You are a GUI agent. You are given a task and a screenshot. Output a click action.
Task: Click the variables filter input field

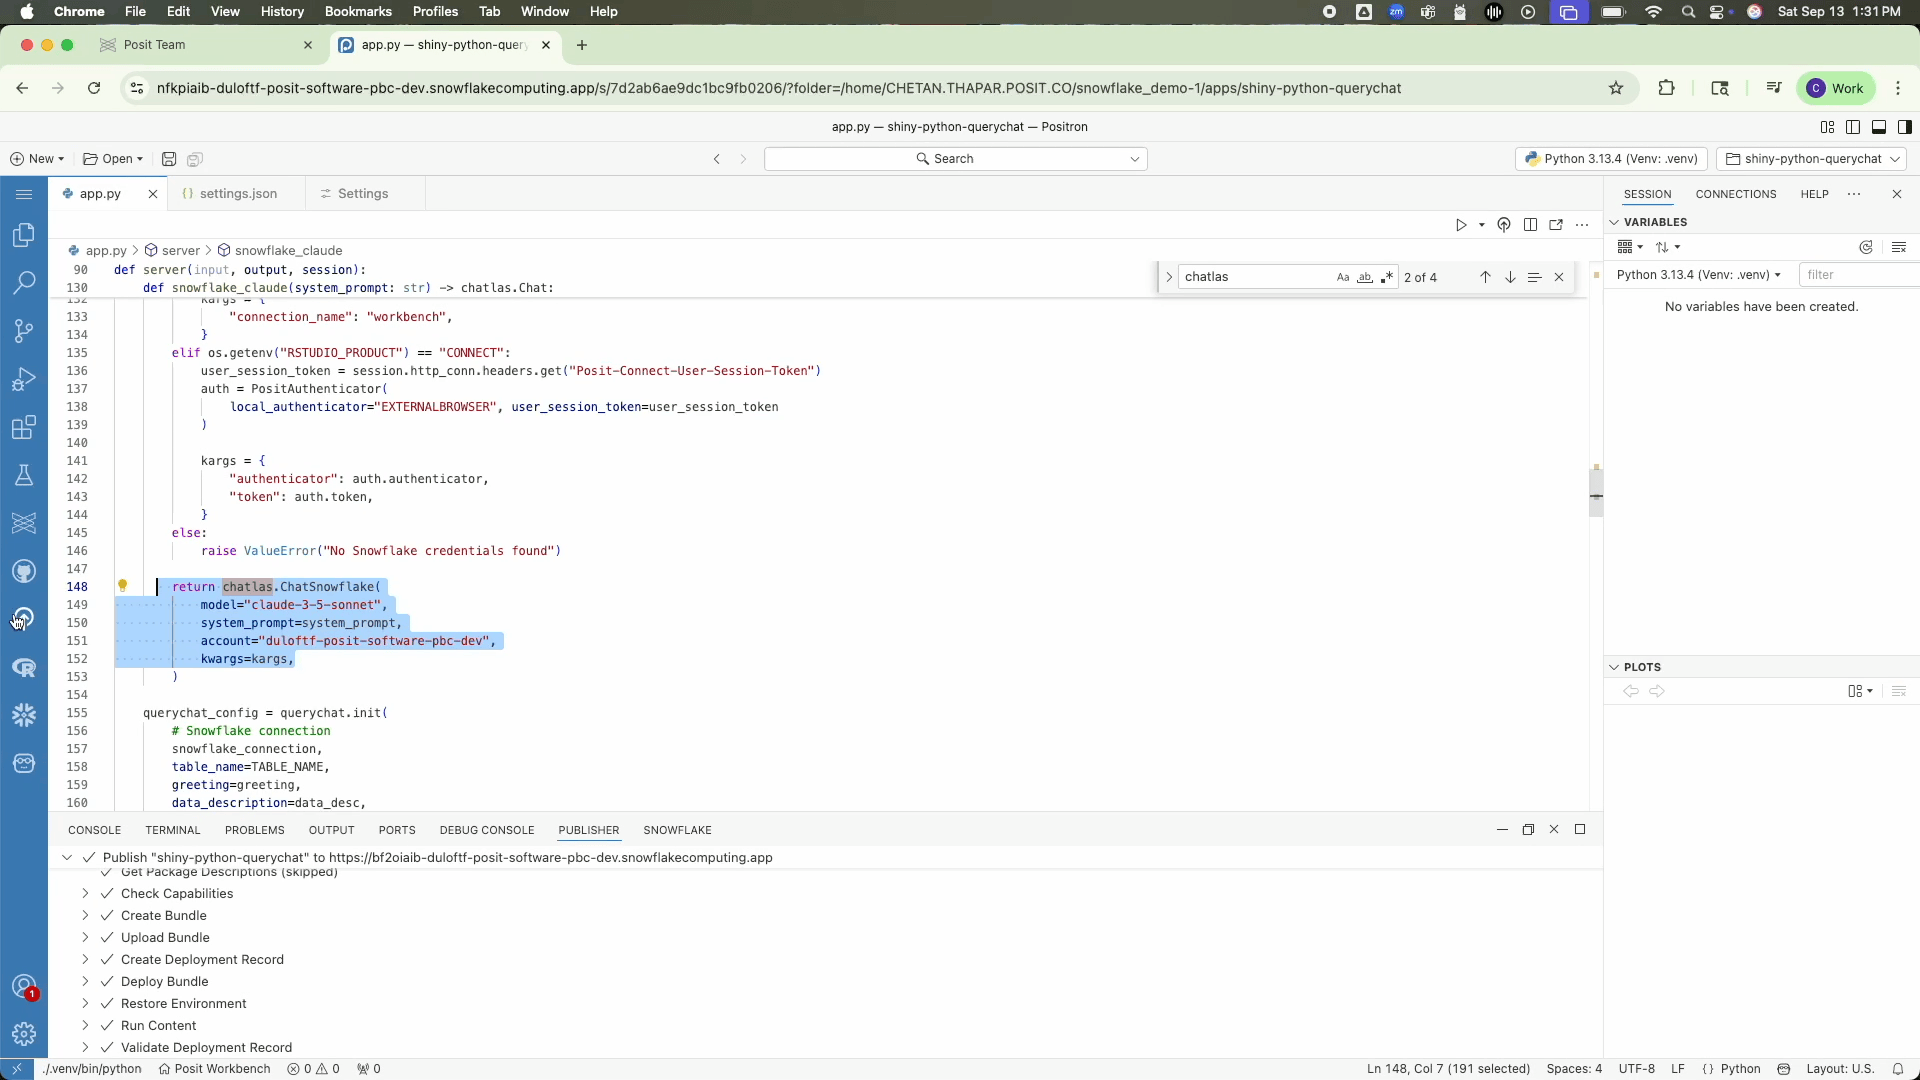click(1856, 275)
